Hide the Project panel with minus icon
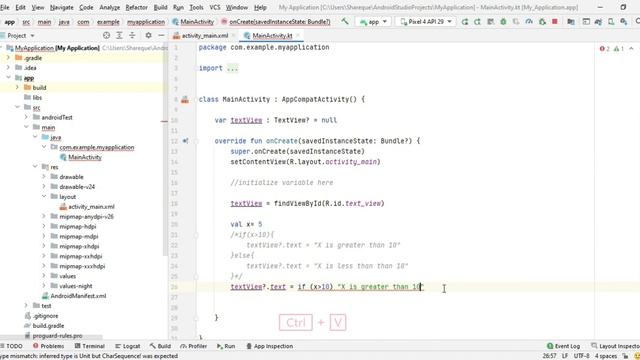The image size is (640, 360). (x=161, y=36)
